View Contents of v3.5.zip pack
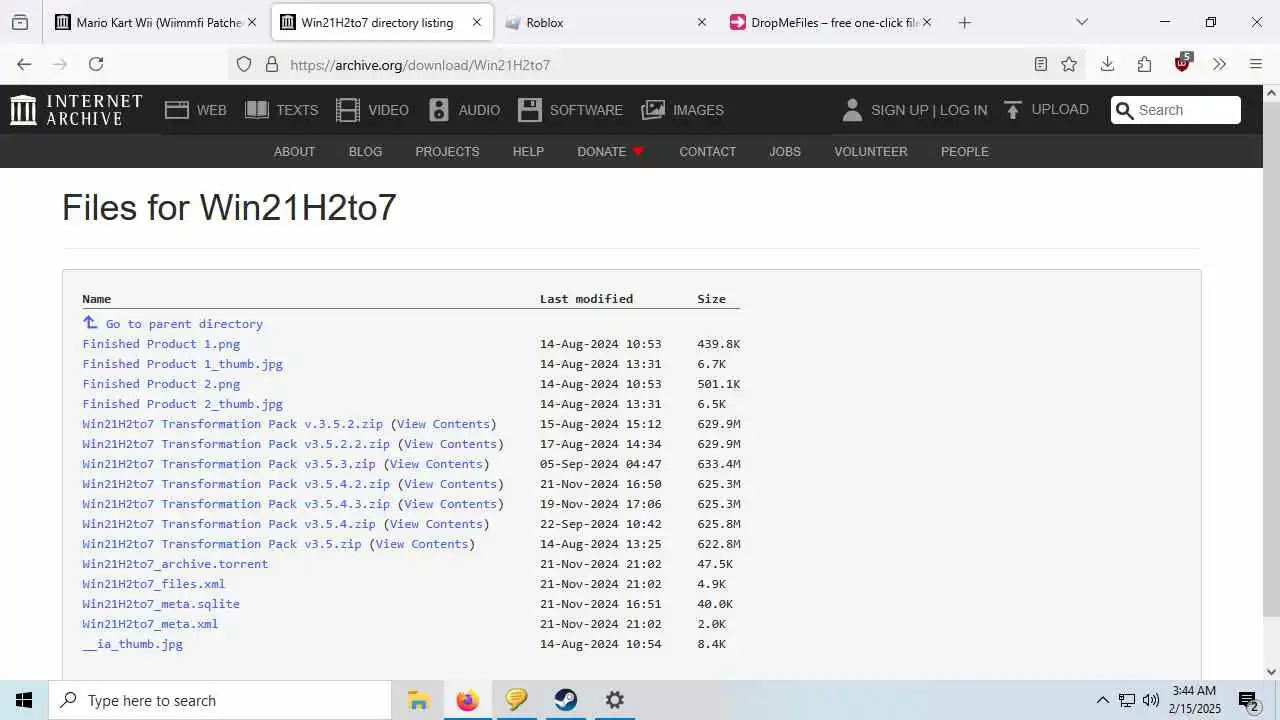The width and height of the screenshot is (1280, 720). pos(422,544)
